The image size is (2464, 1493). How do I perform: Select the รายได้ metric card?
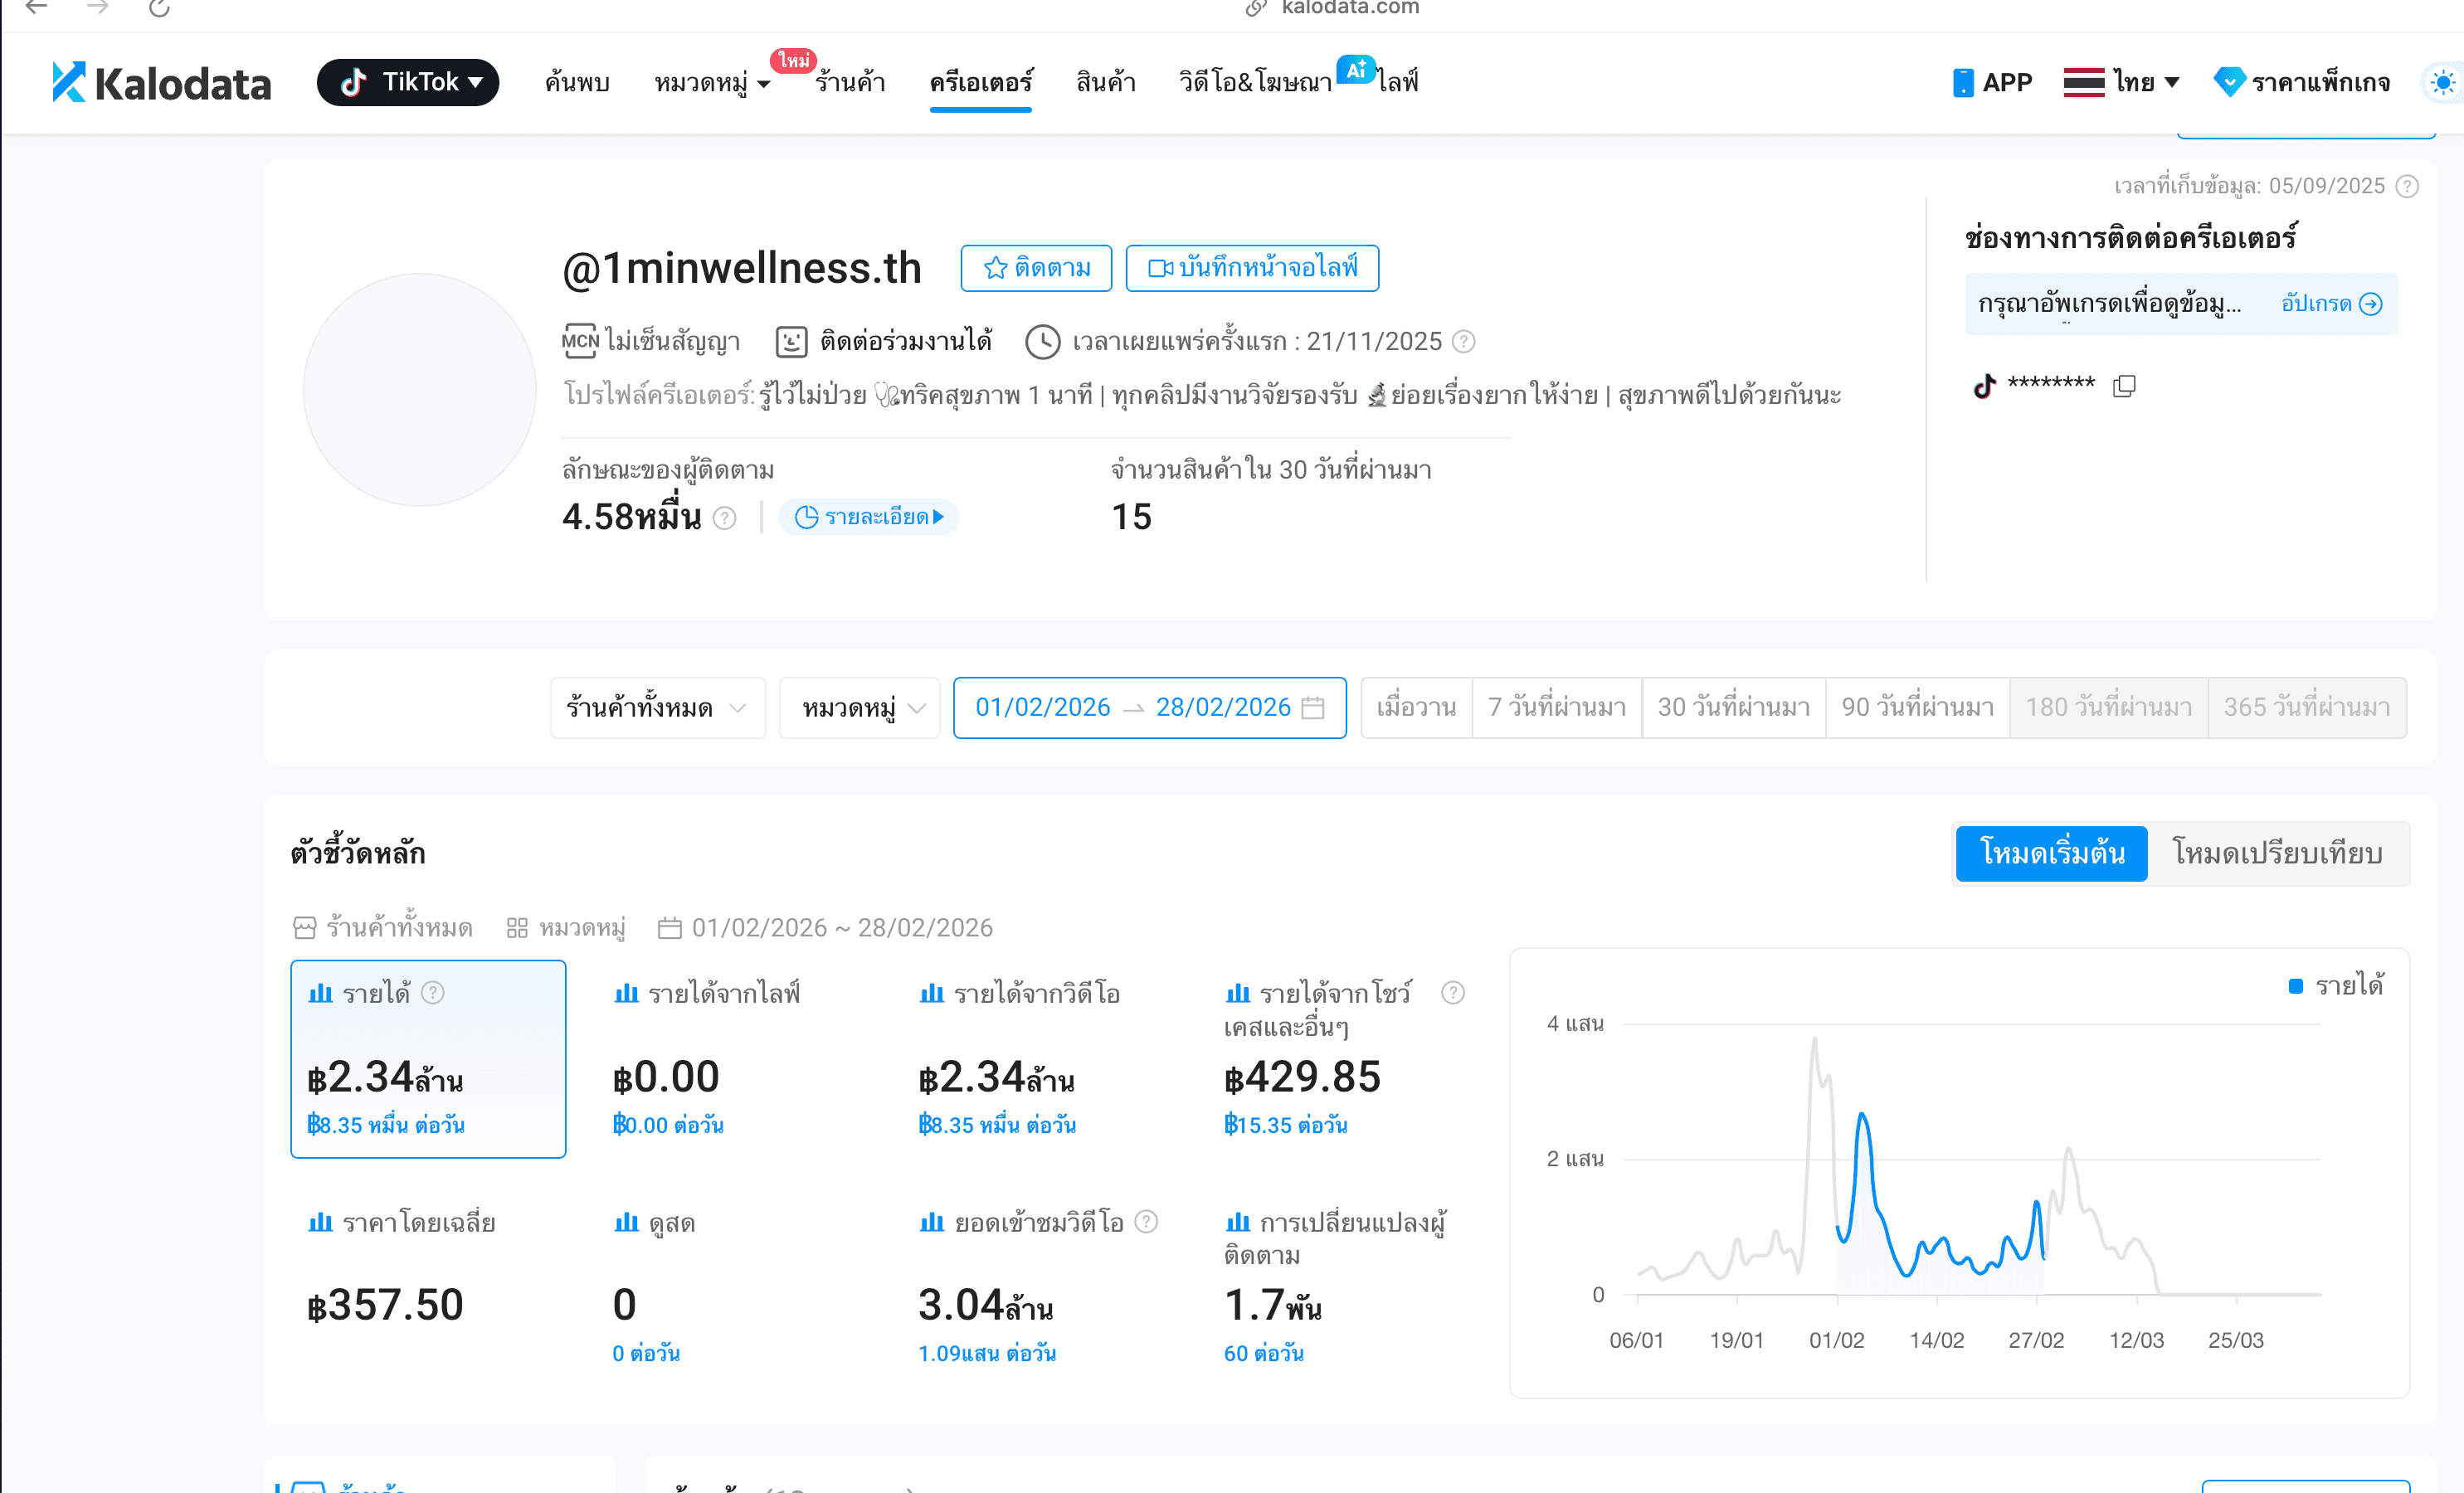428,1059
